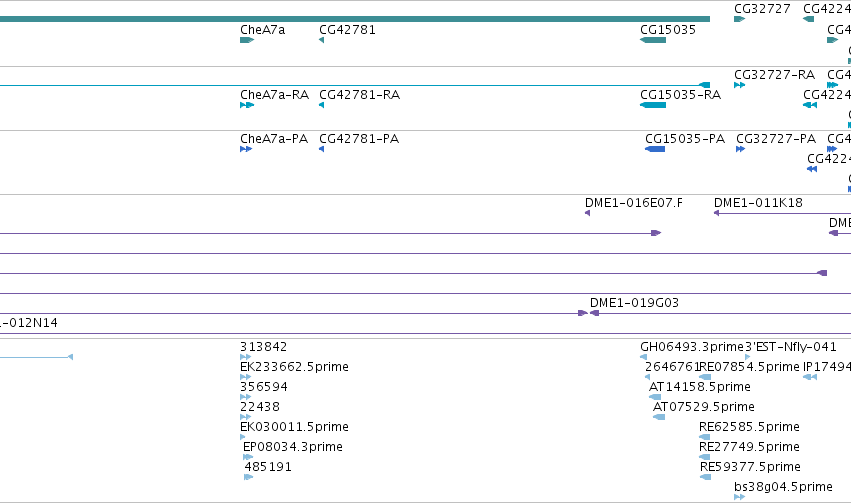The width and height of the screenshot is (851, 503).
Task: Click the GH06493.3prime EST marker
Action: pyautogui.click(x=643, y=357)
